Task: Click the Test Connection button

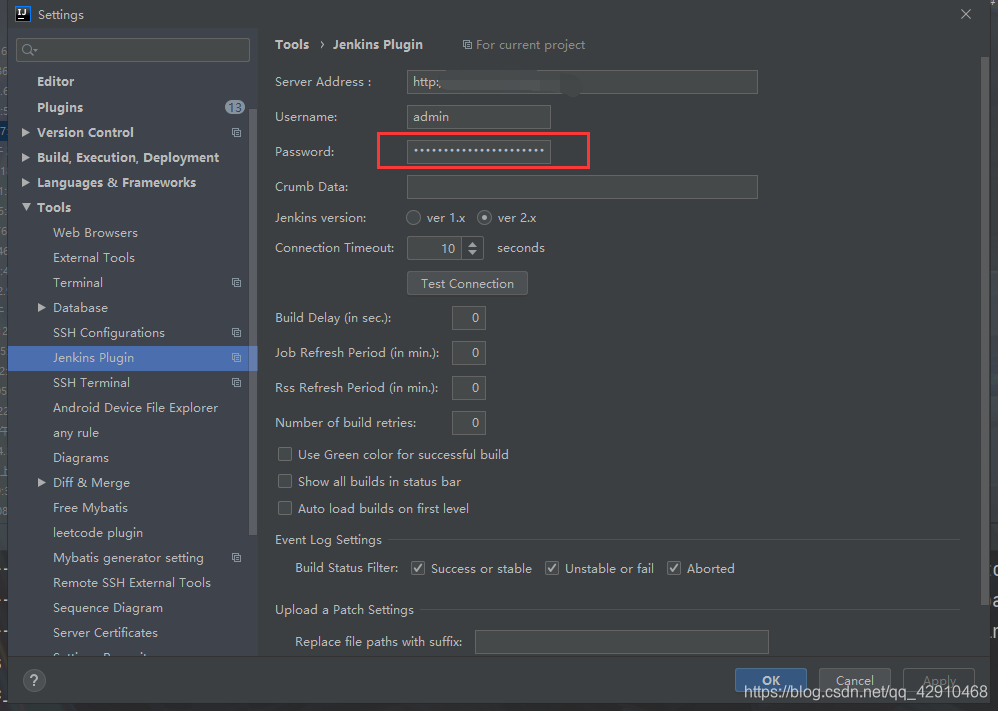Action: coord(467,283)
